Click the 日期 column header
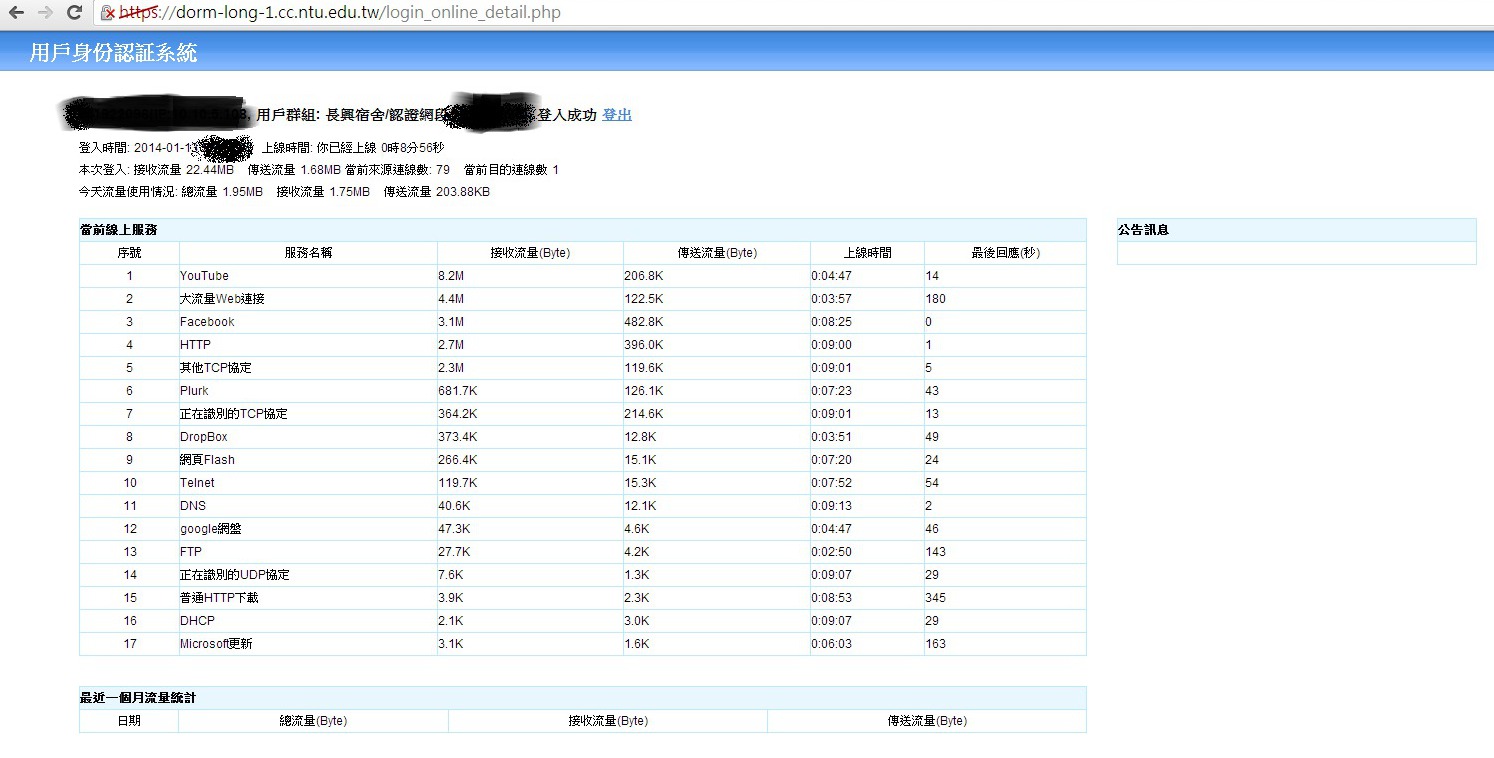1494x758 pixels. tap(129, 721)
